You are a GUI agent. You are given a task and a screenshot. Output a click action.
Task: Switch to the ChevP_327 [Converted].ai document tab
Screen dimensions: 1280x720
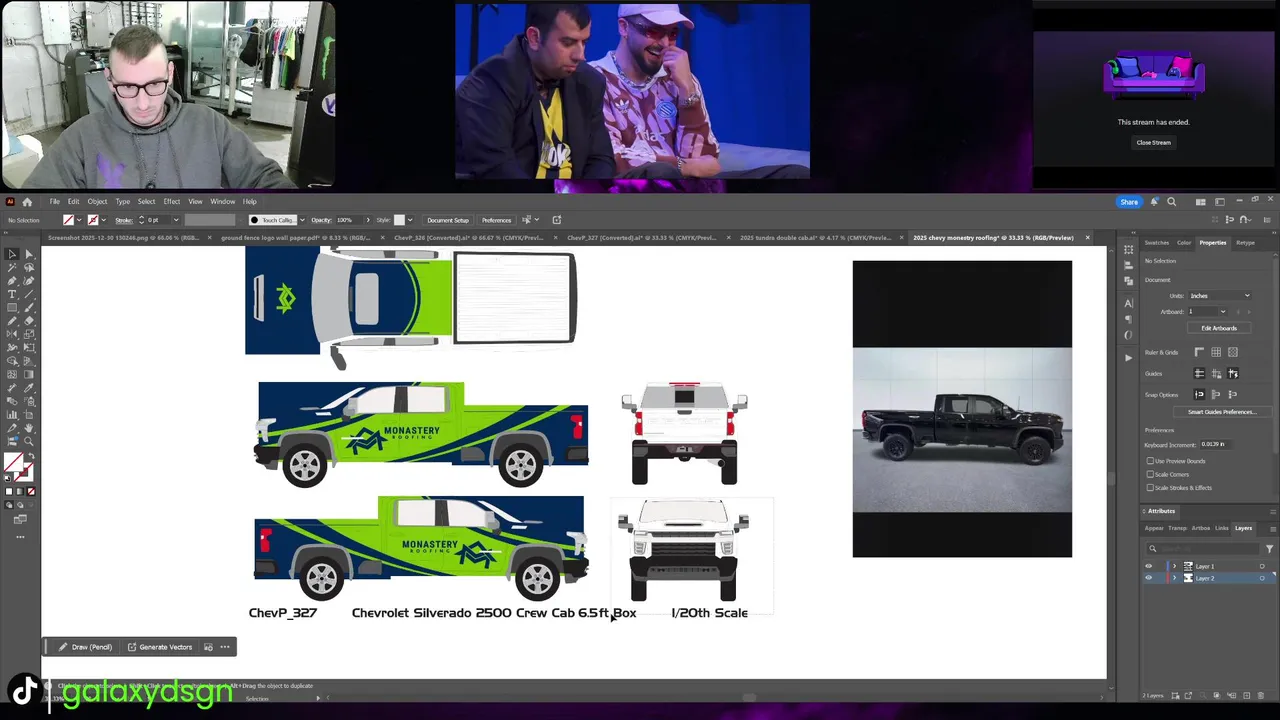pos(641,238)
